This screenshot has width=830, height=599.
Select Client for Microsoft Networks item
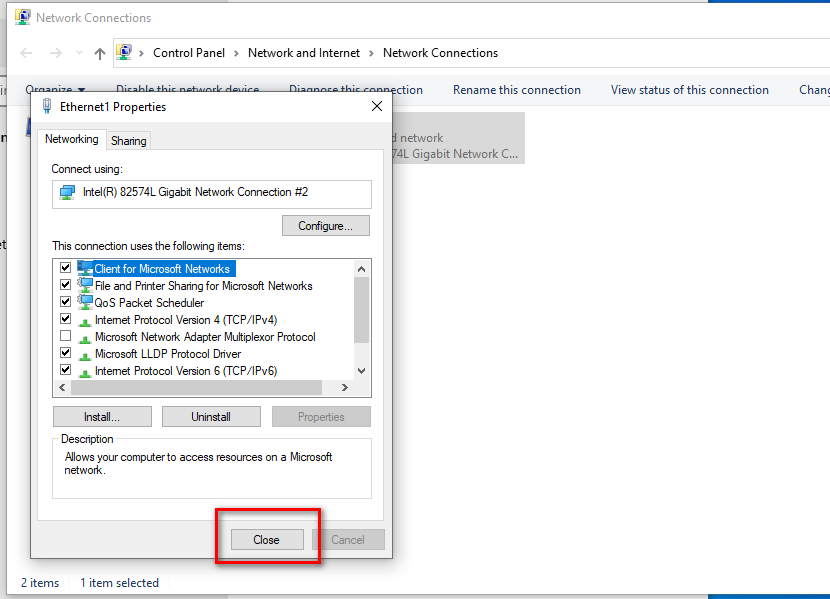tap(162, 269)
